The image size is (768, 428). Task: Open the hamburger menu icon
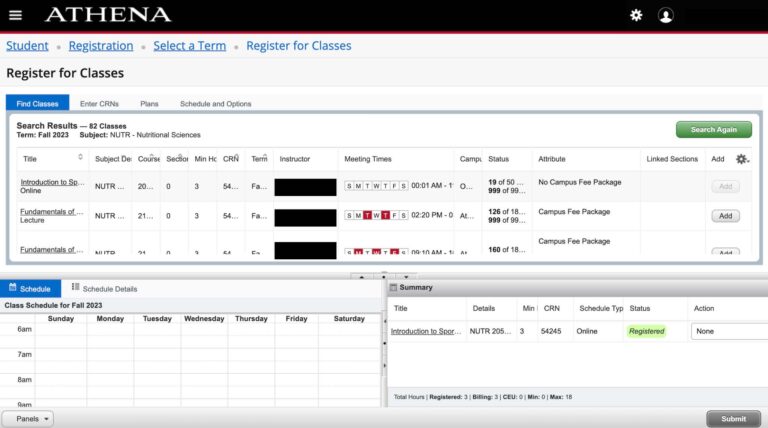click(x=15, y=15)
